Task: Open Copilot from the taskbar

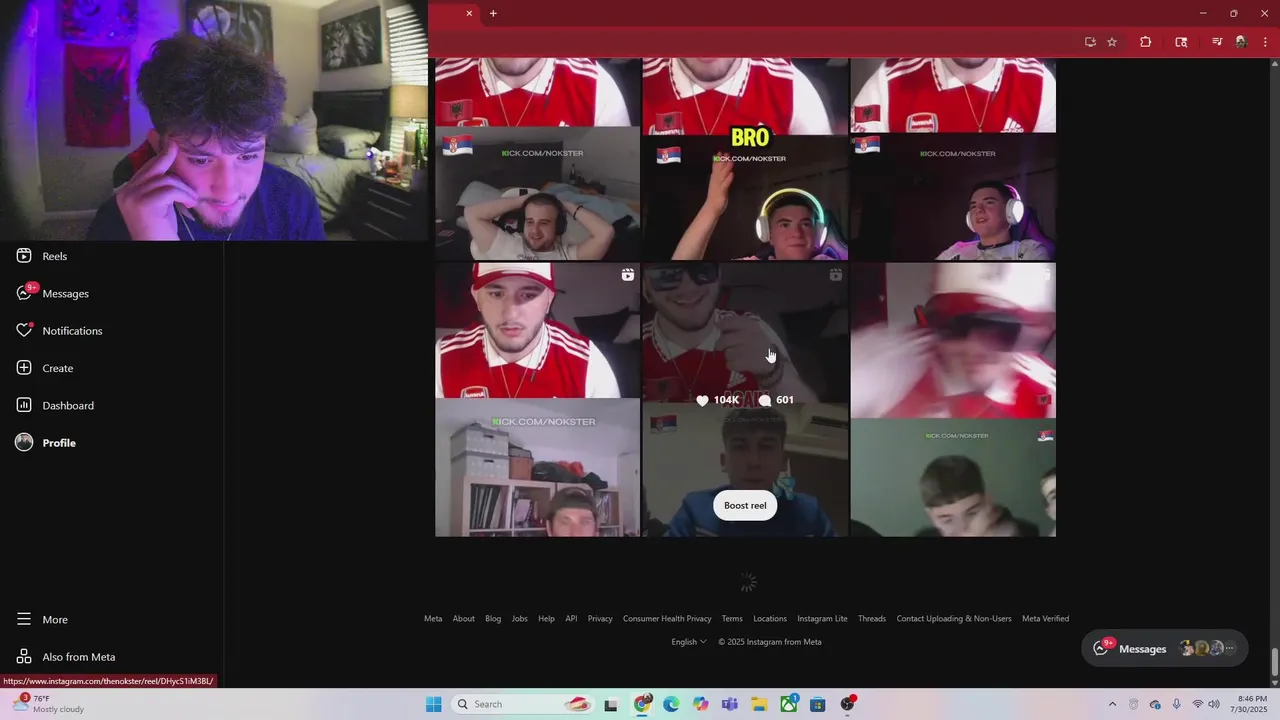Action: (700, 704)
